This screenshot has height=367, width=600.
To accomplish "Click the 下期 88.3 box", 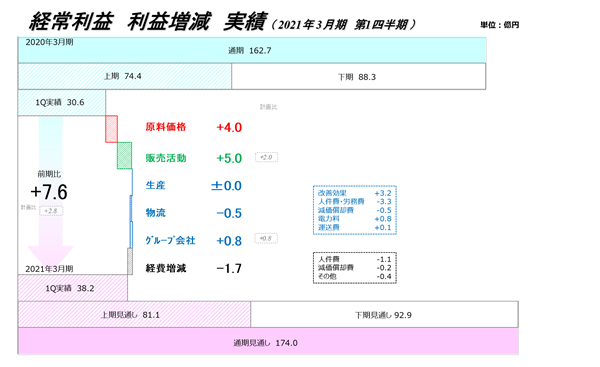I will [359, 77].
